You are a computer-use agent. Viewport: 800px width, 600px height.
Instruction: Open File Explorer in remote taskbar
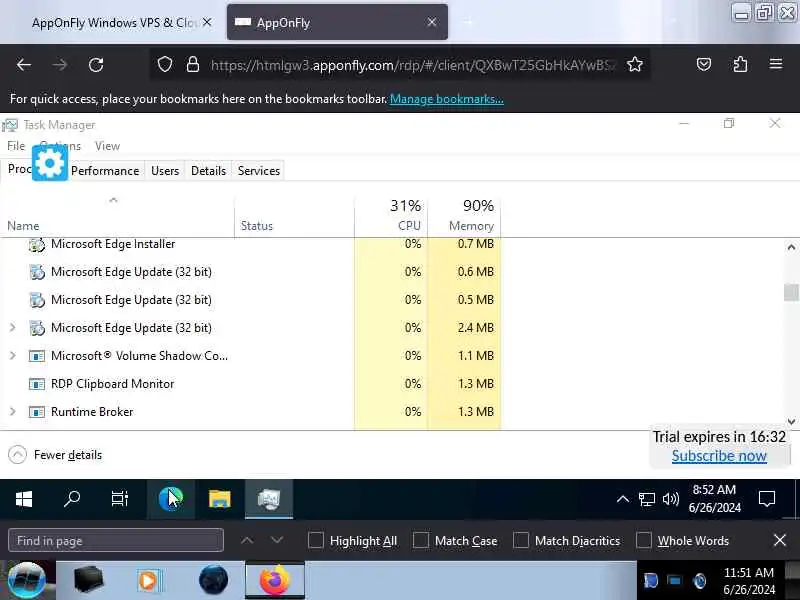click(x=219, y=498)
